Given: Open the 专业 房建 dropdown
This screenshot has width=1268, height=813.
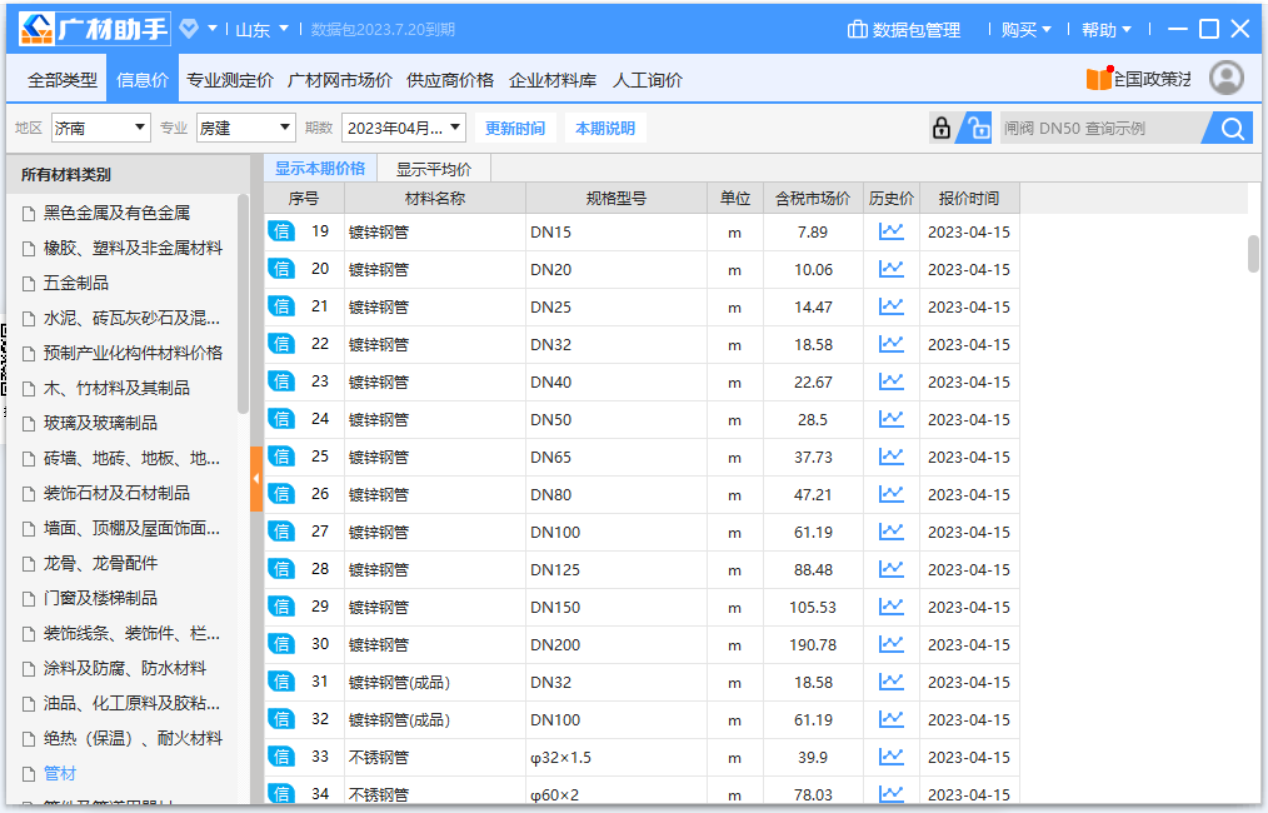Looking at the screenshot, I should [x=246, y=128].
